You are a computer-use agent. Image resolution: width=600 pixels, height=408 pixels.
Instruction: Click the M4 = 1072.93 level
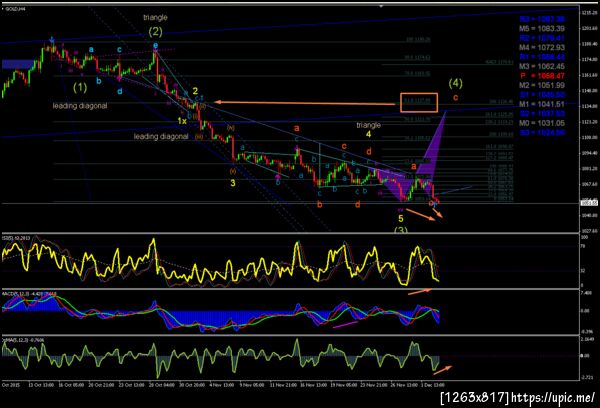(542, 47)
